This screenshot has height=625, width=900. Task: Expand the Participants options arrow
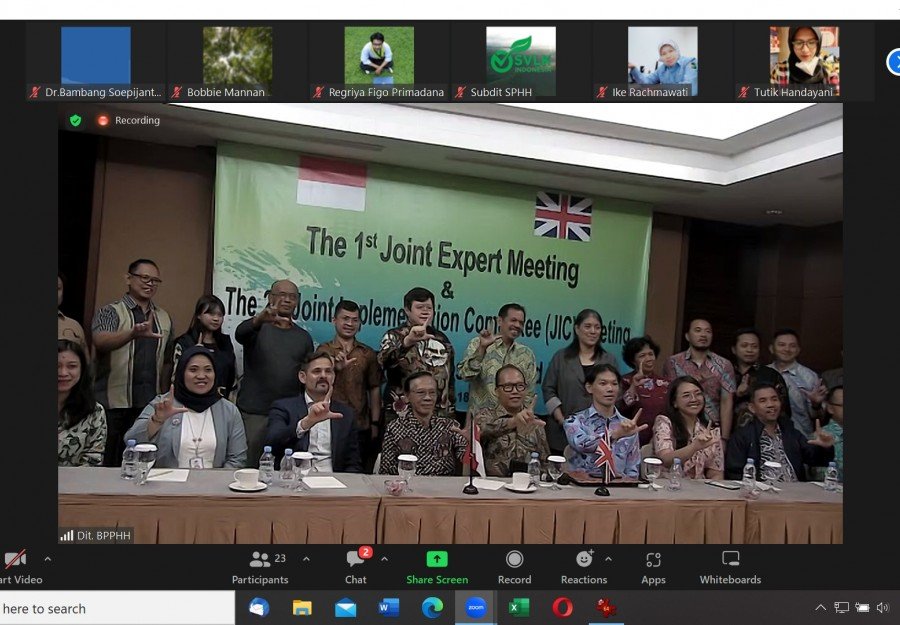[x=306, y=559]
